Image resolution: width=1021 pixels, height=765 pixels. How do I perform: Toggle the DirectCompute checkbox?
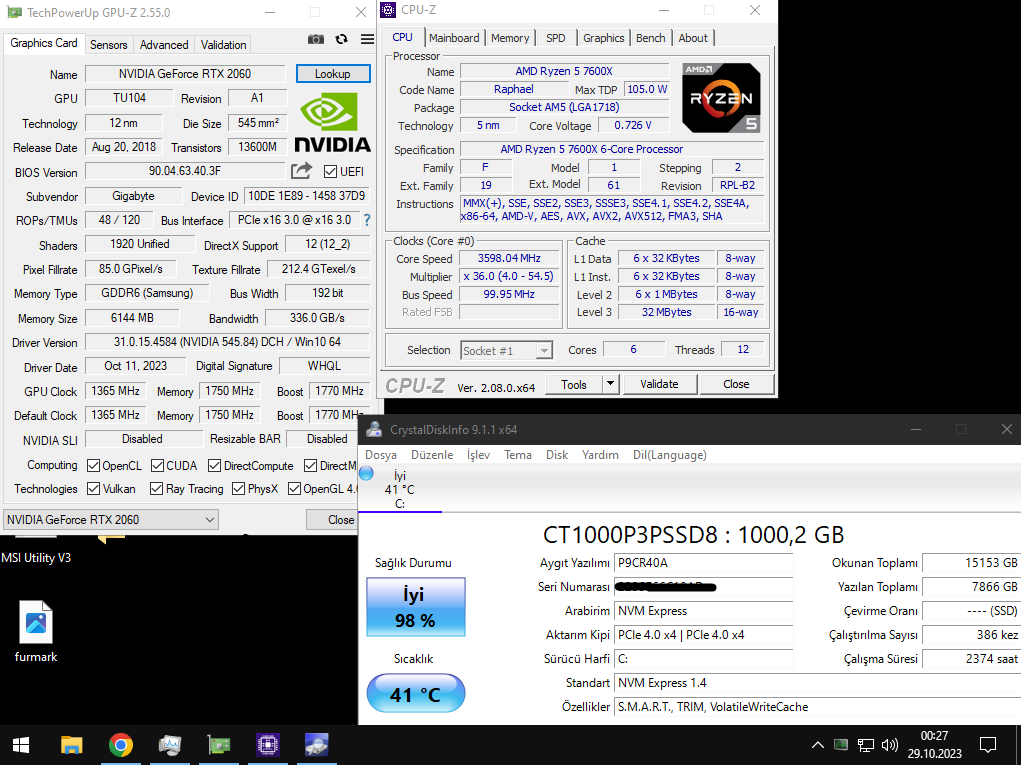pos(214,466)
